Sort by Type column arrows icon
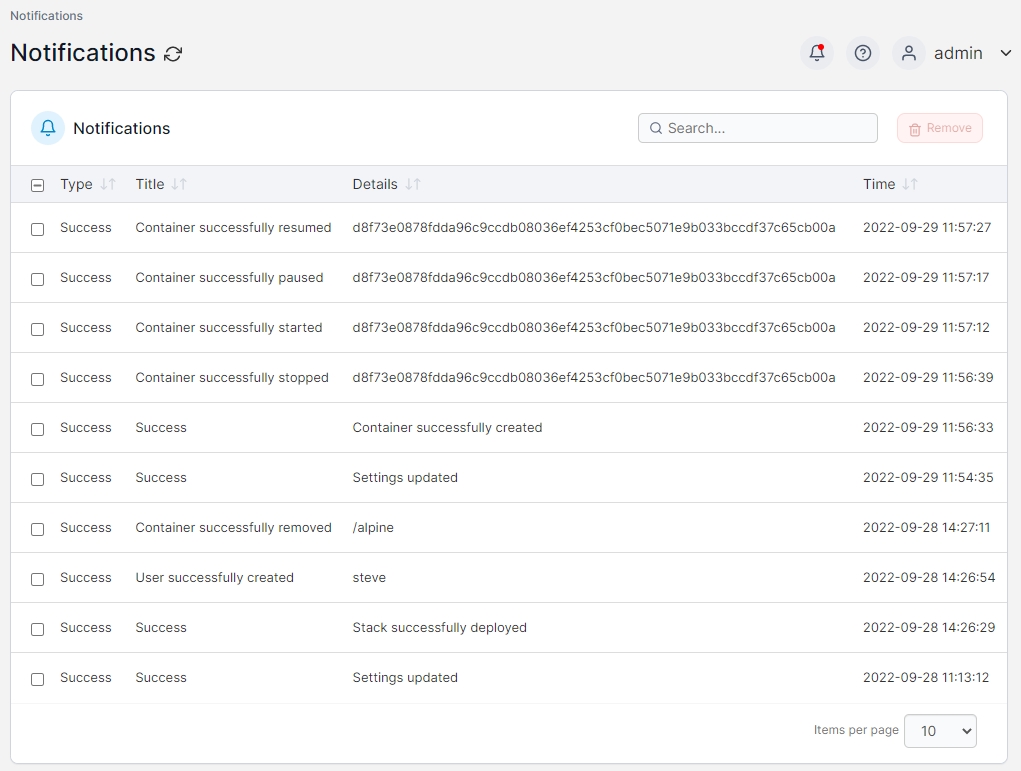 tap(108, 184)
